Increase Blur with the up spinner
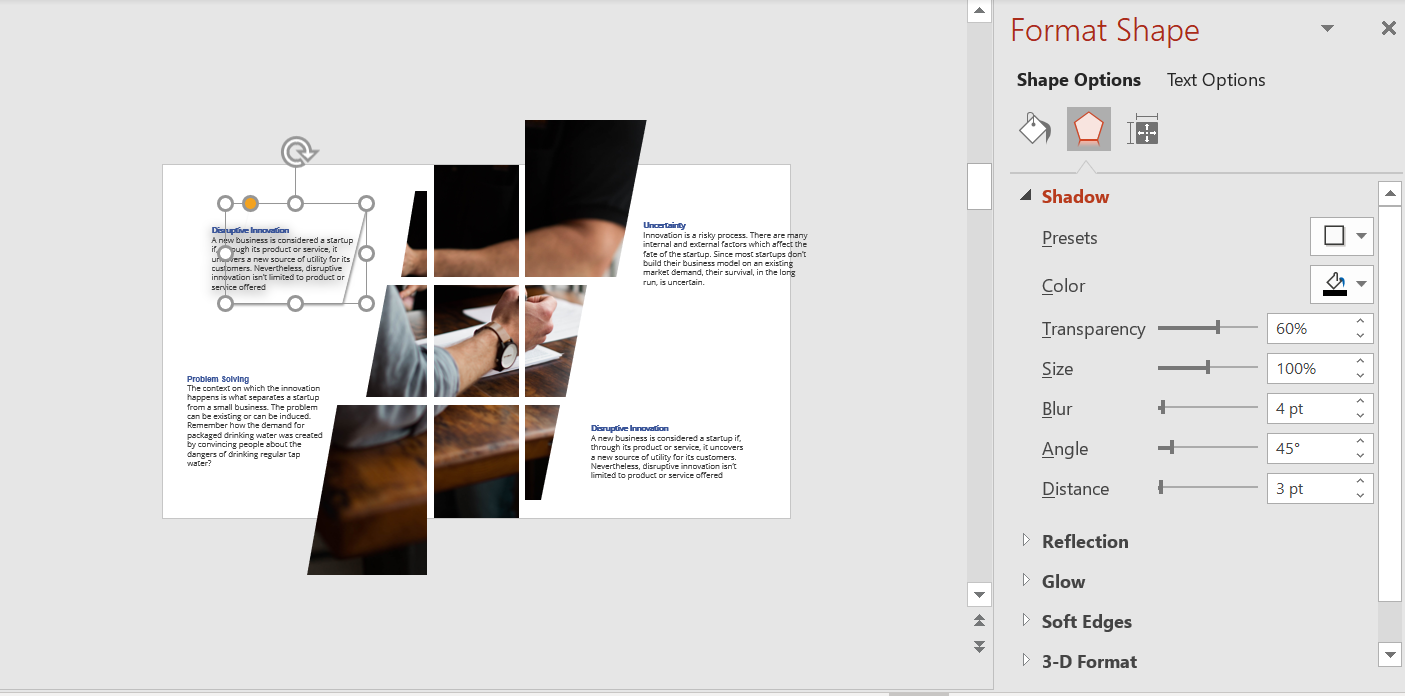 click(x=1361, y=401)
